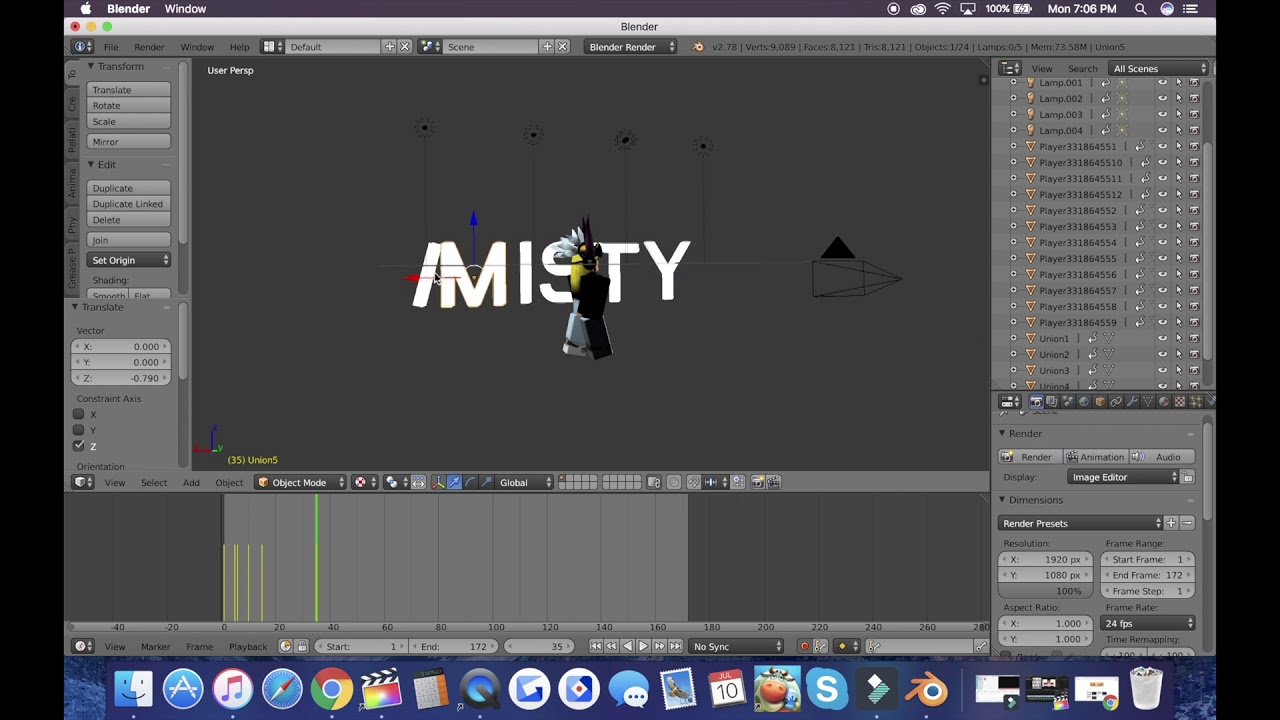The height and width of the screenshot is (720, 1280).
Task: Open the Render menu in info header
Action: pos(149,47)
